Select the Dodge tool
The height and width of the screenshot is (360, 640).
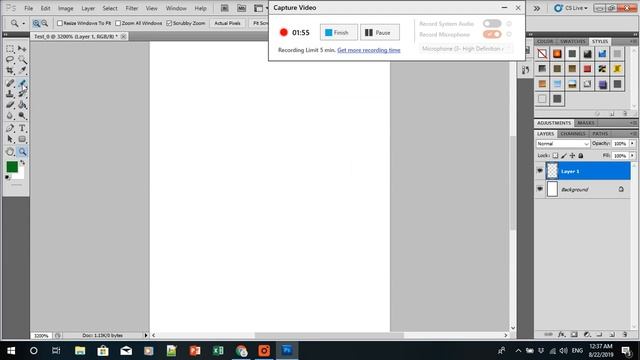click(x=22, y=116)
